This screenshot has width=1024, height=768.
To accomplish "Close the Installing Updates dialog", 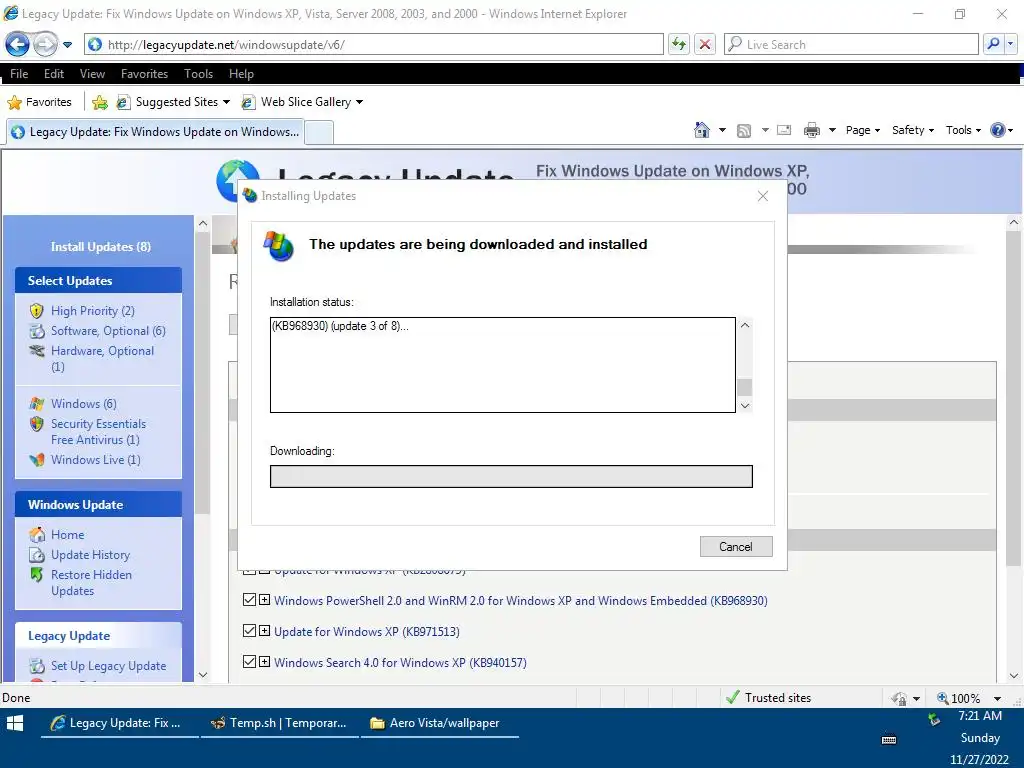I will (763, 196).
